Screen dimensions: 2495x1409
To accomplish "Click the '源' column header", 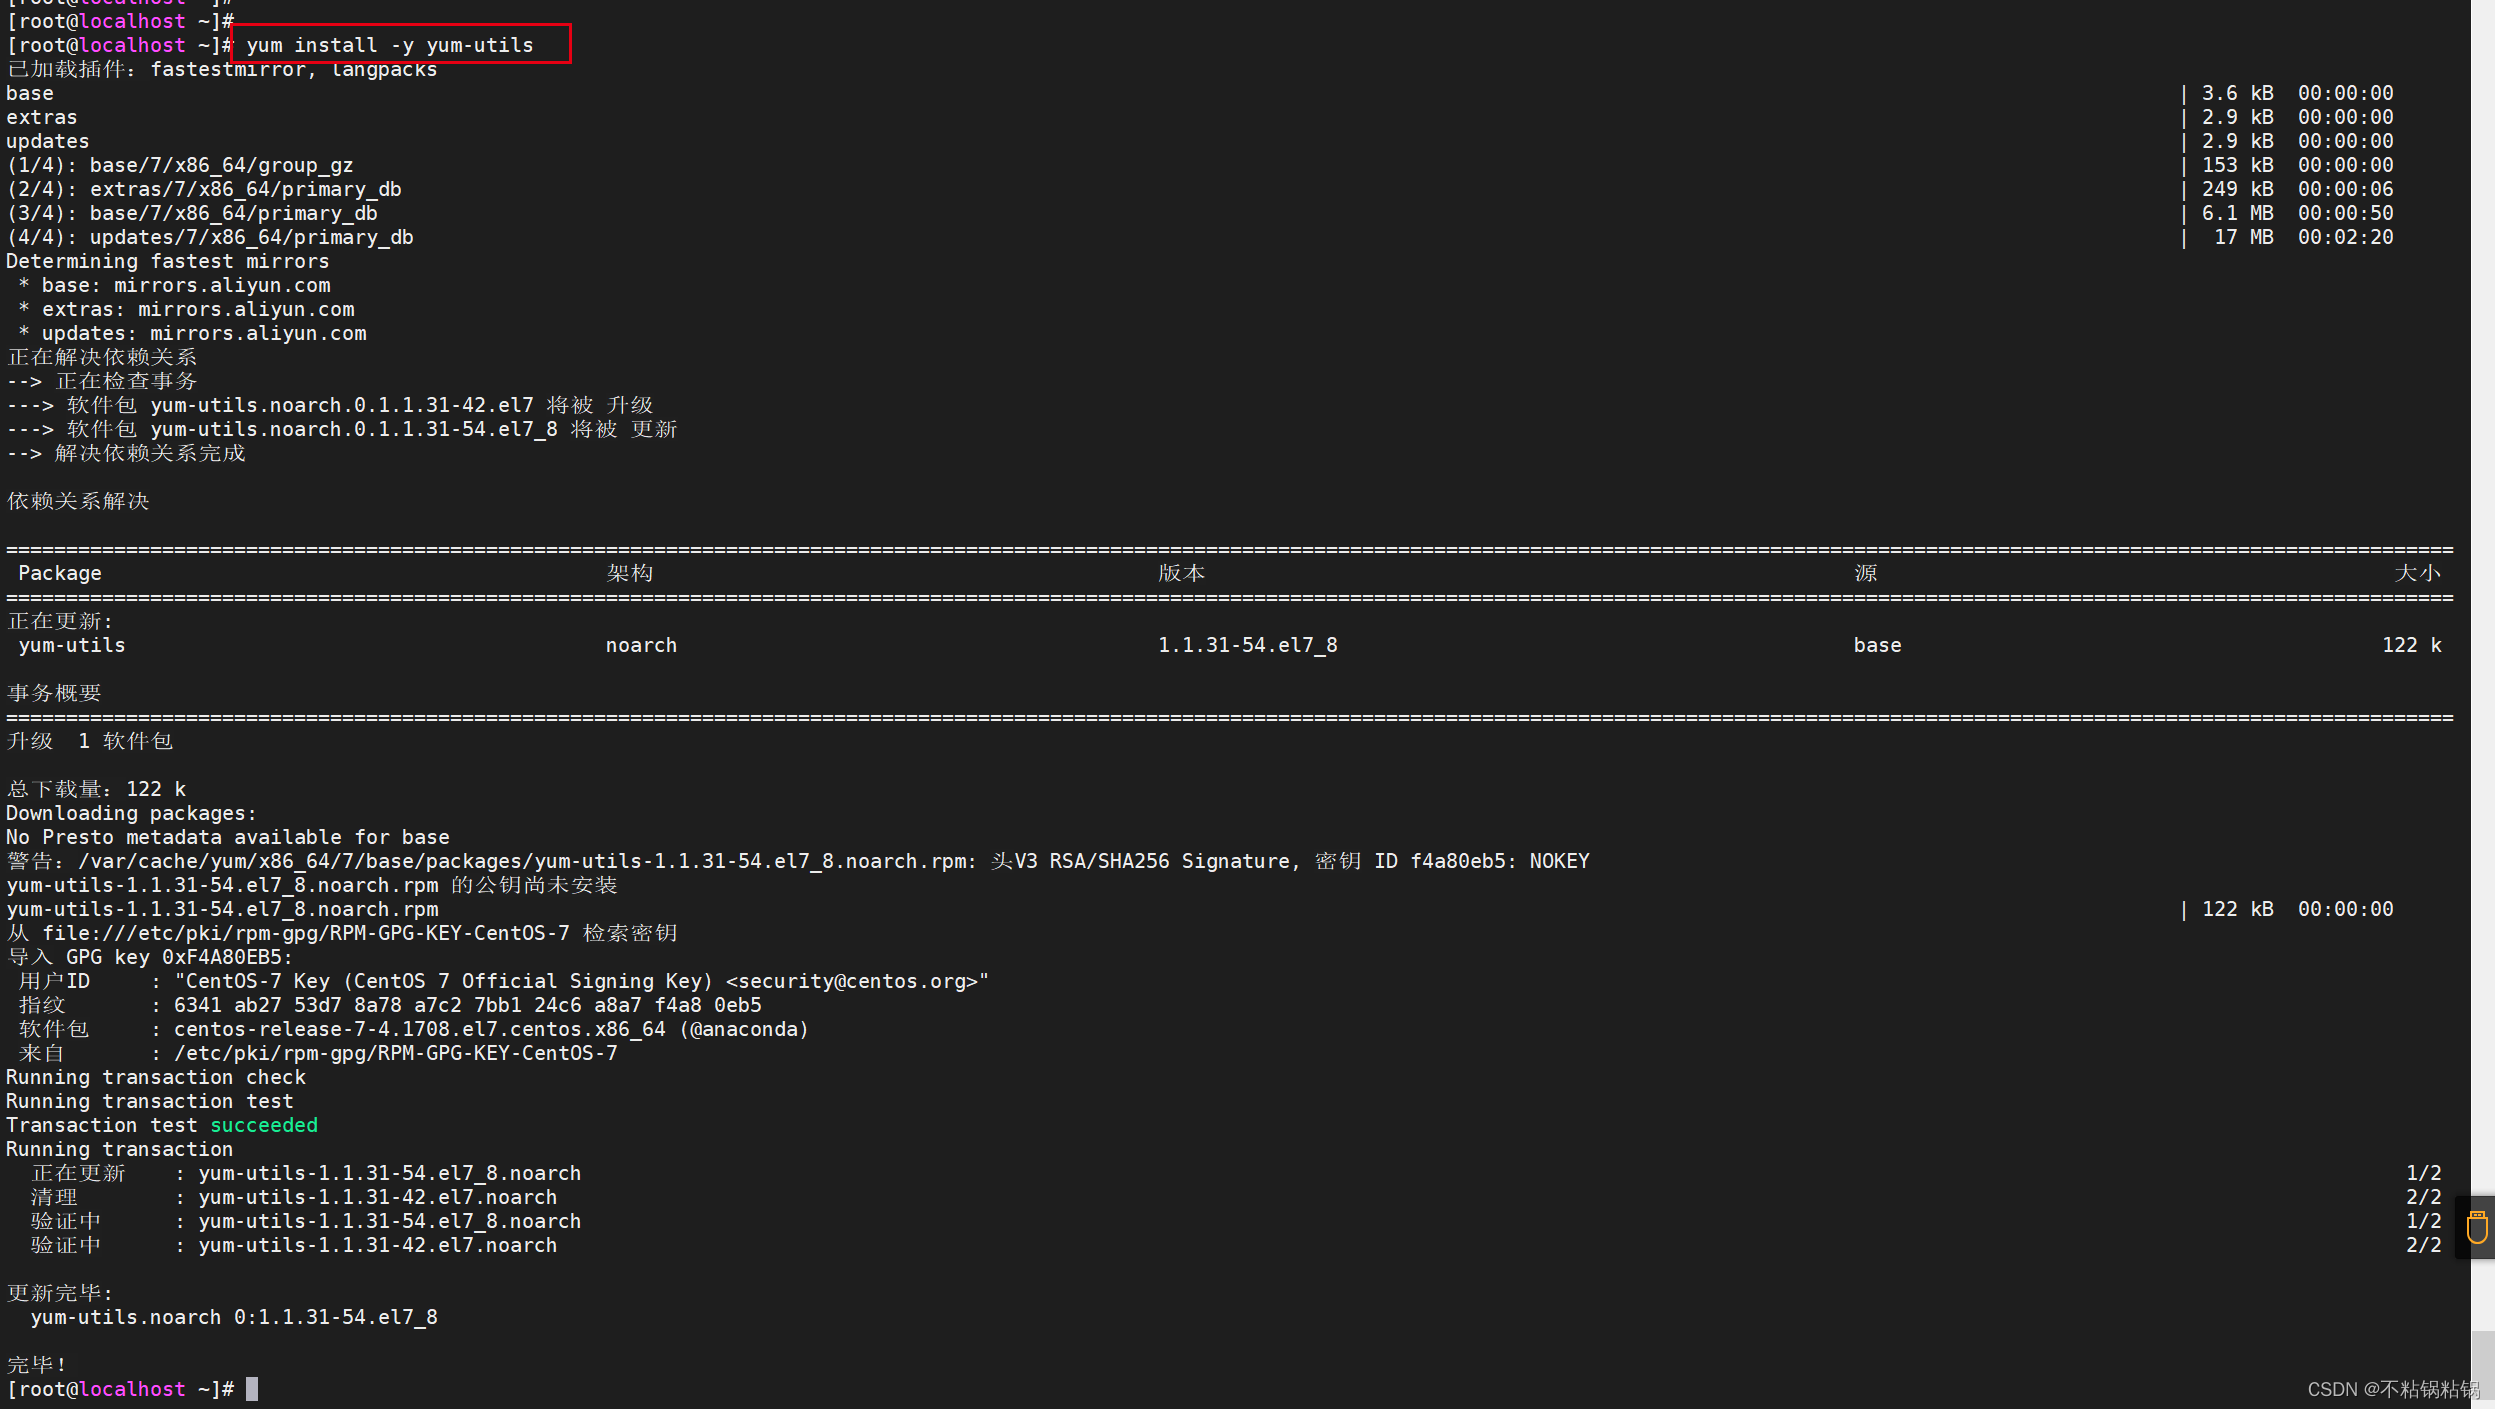I will point(1865,573).
